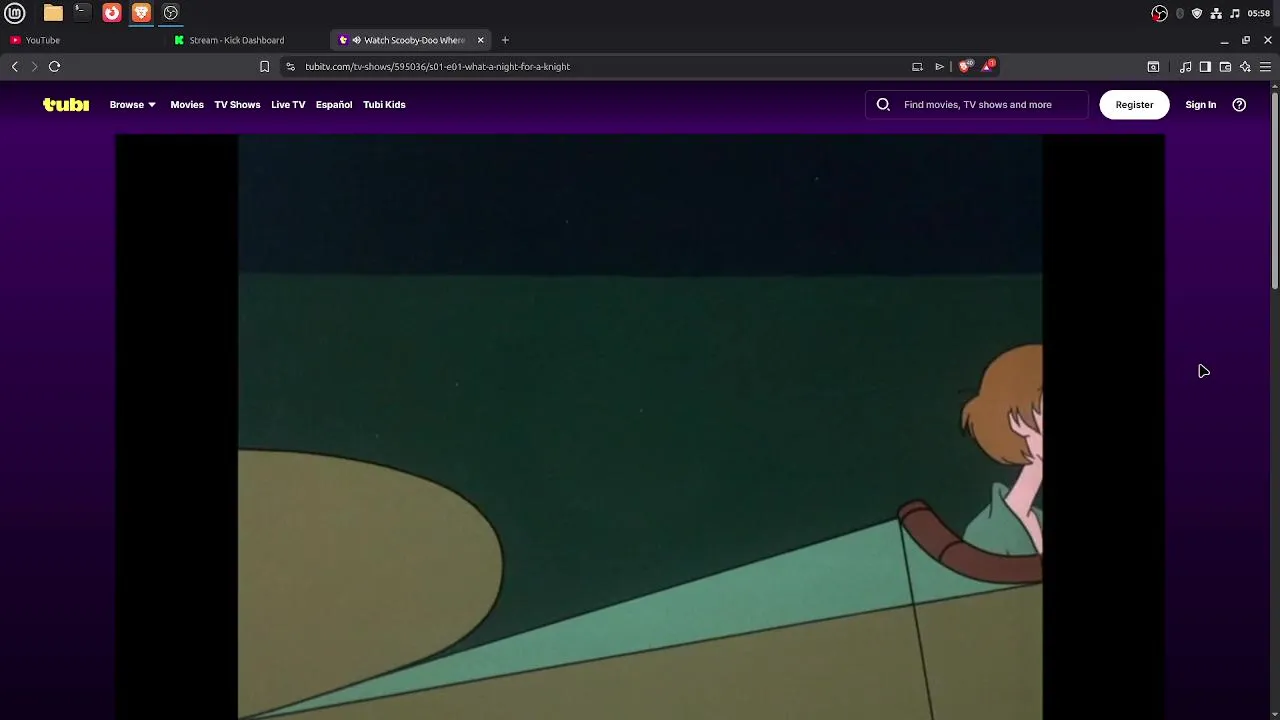Expand the Browse dropdown menu
Screen dimensions: 1280x720
point(132,104)
